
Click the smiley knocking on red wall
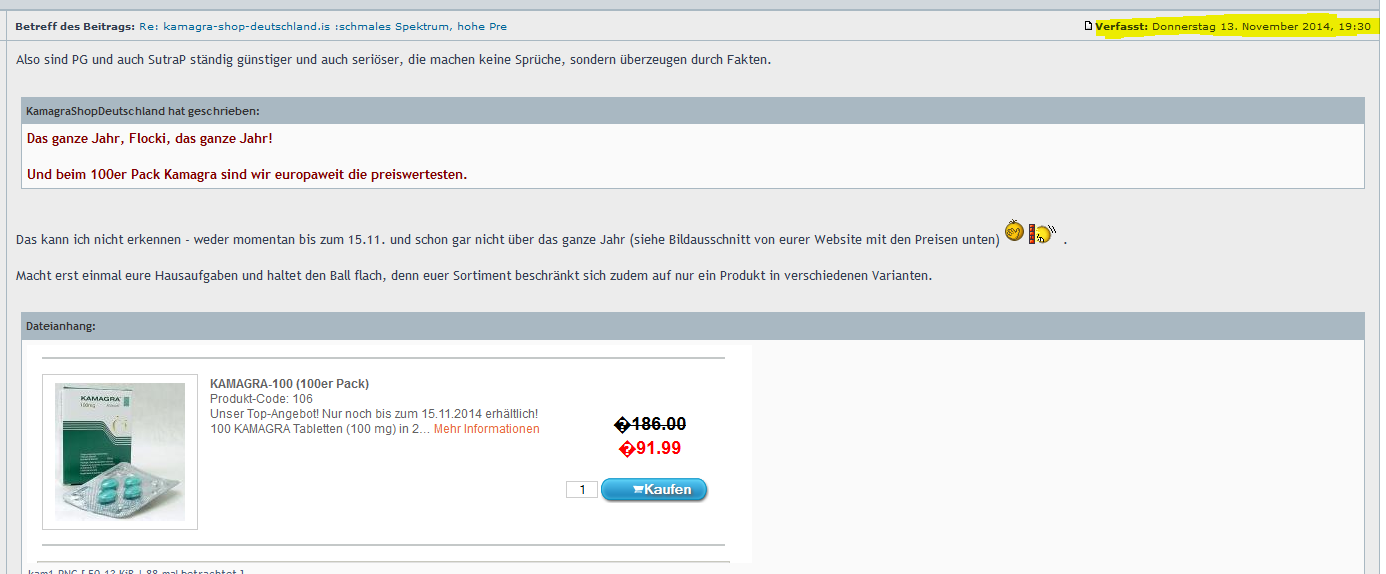pyautogui.click(x=1042, y=234)
